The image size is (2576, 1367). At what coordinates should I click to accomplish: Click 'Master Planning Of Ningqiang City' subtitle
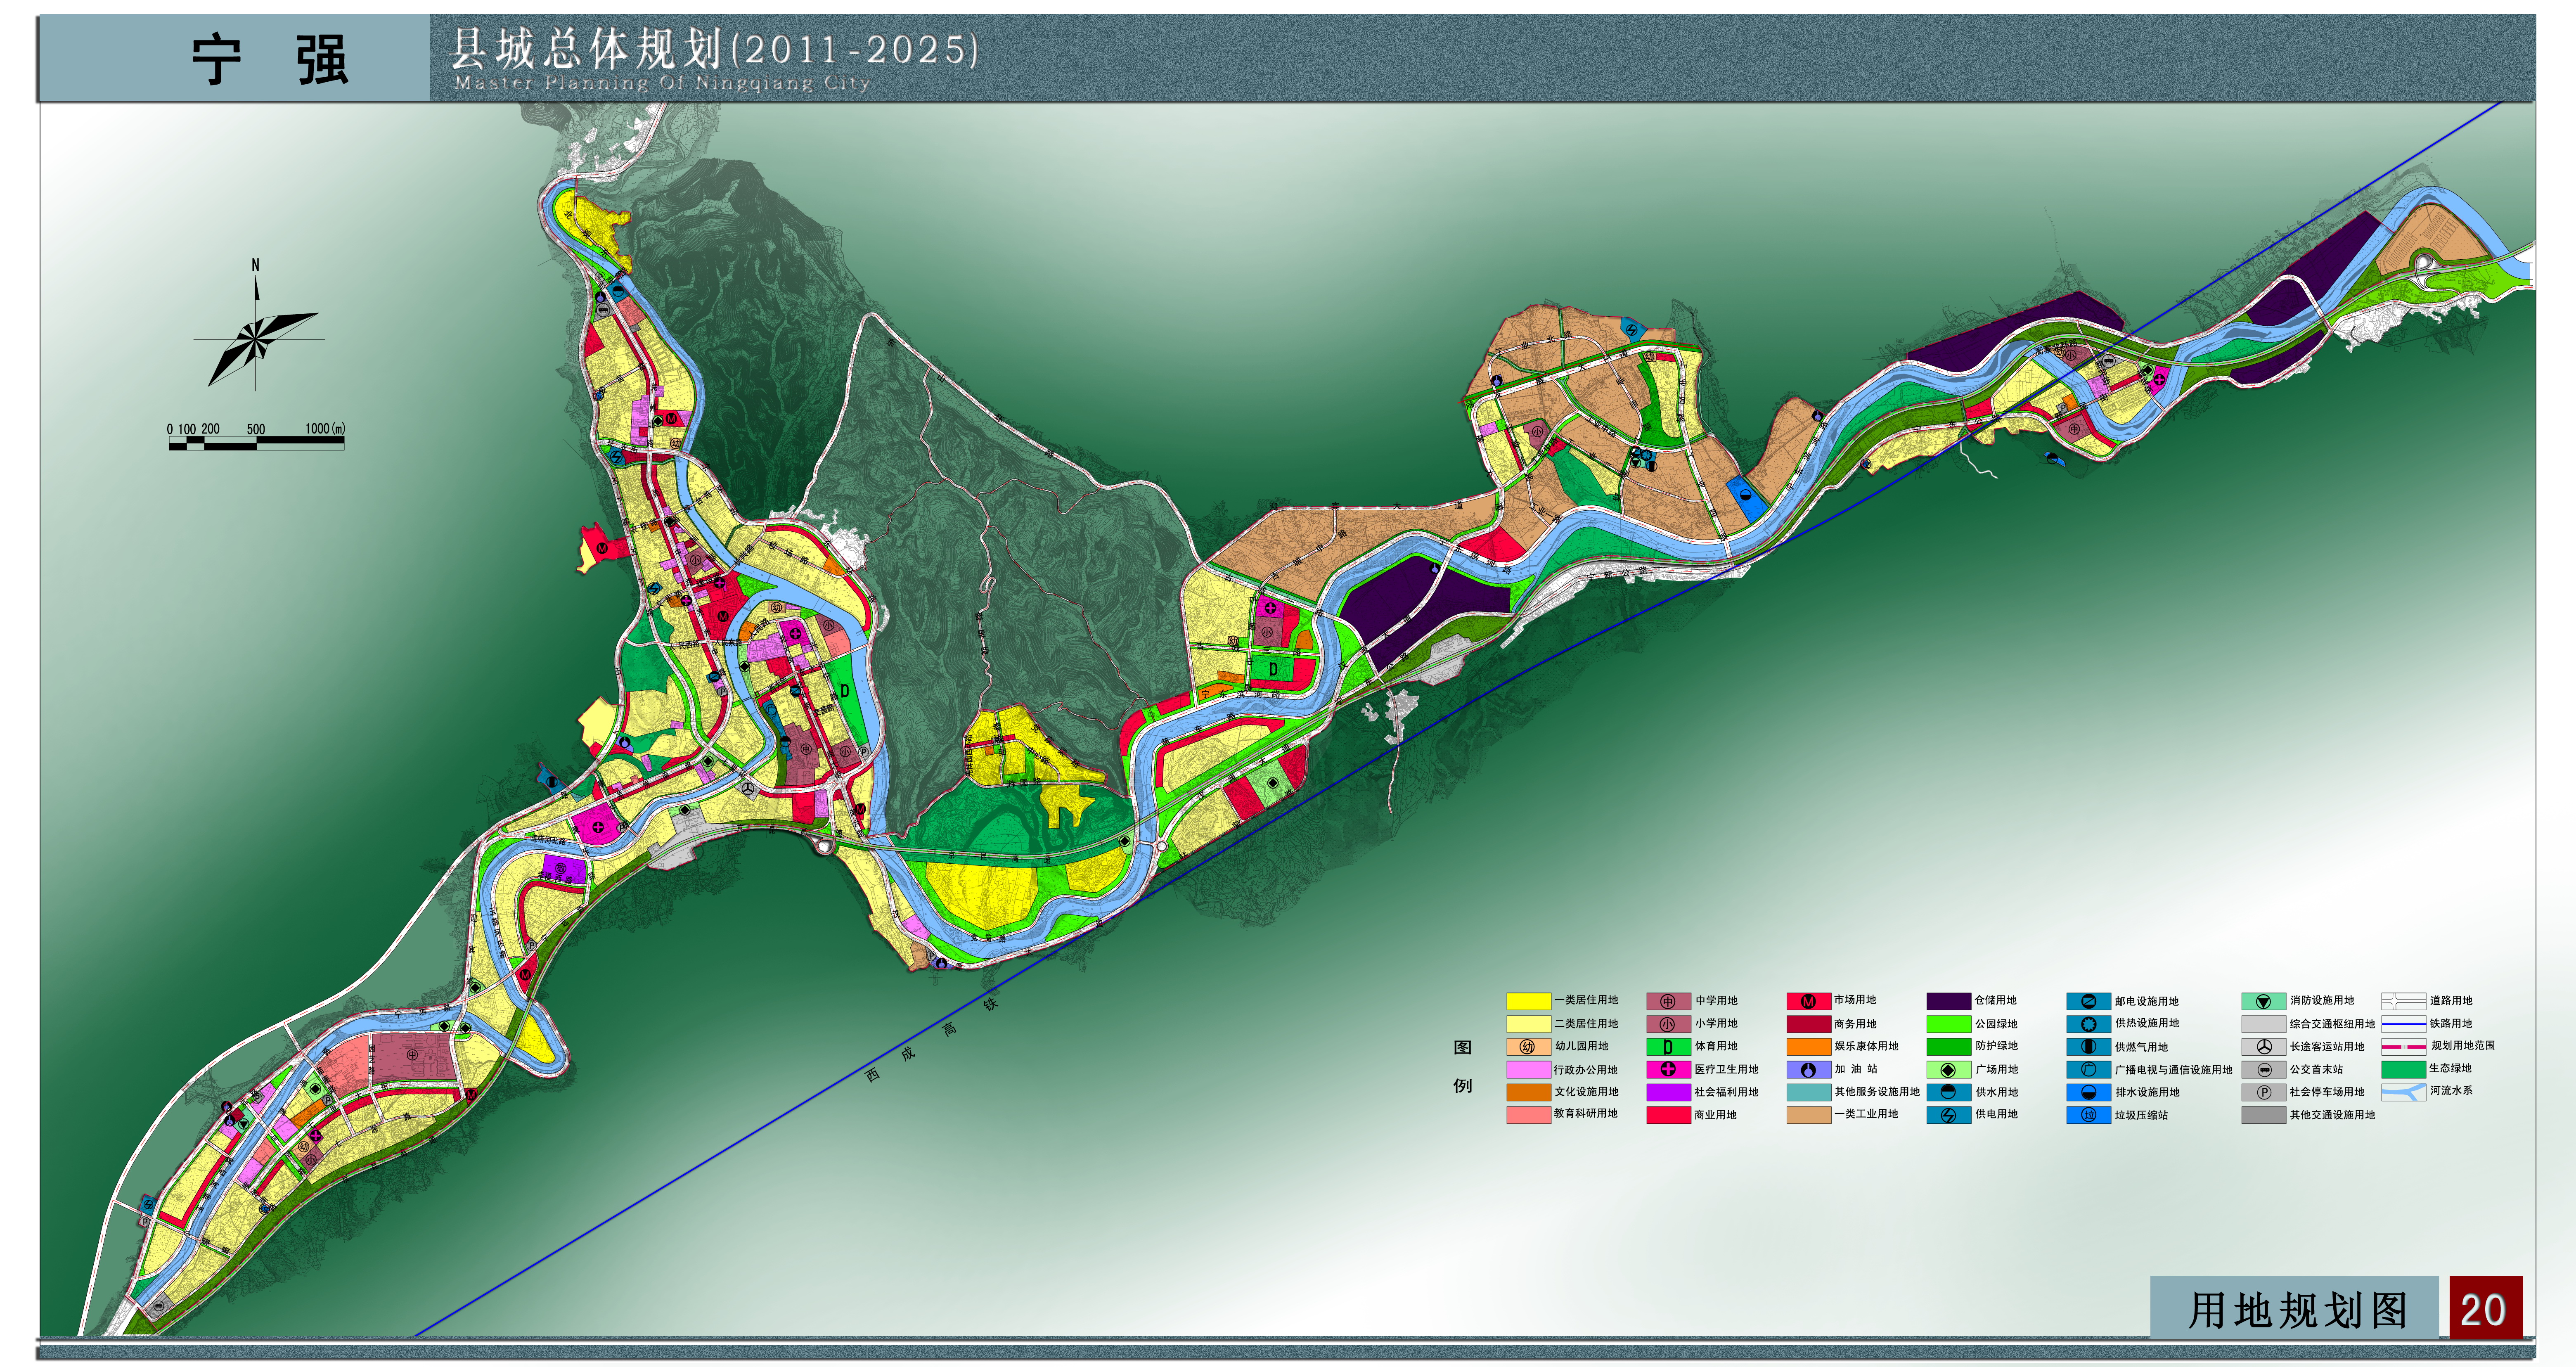[x=662, y=83]
